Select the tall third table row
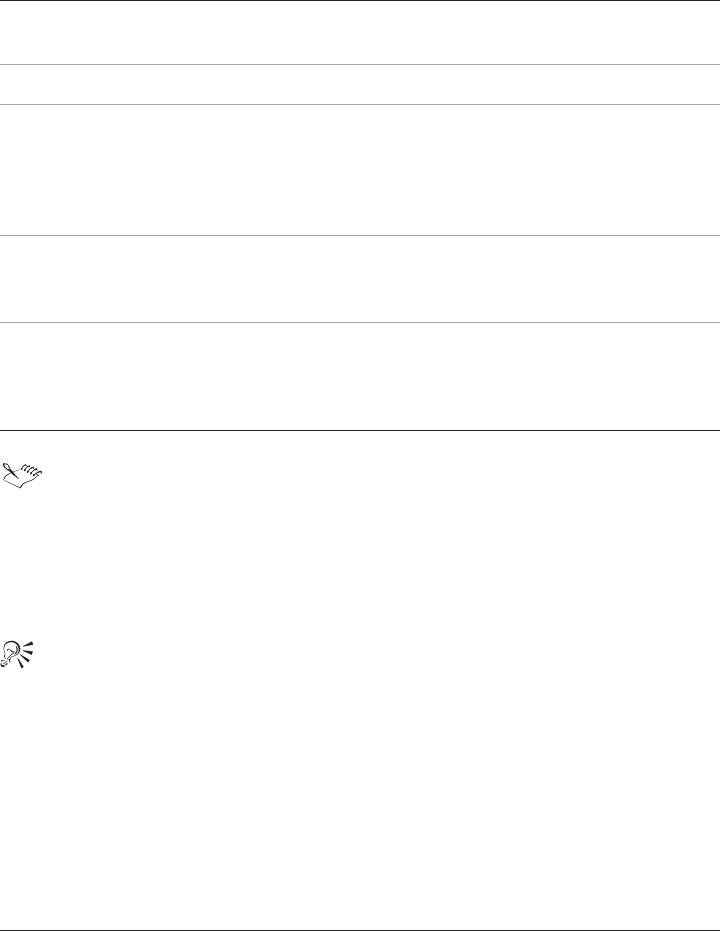 (360, 170)
